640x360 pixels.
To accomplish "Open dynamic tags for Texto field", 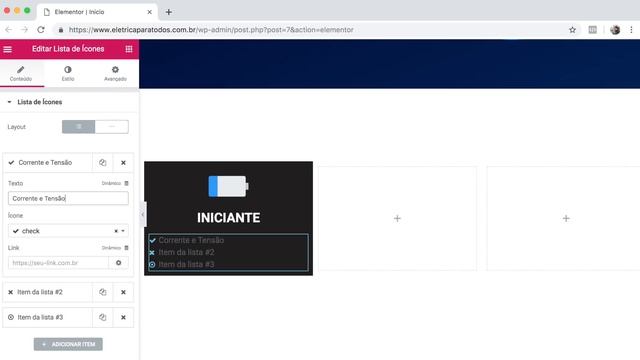I will coord(115,183).
